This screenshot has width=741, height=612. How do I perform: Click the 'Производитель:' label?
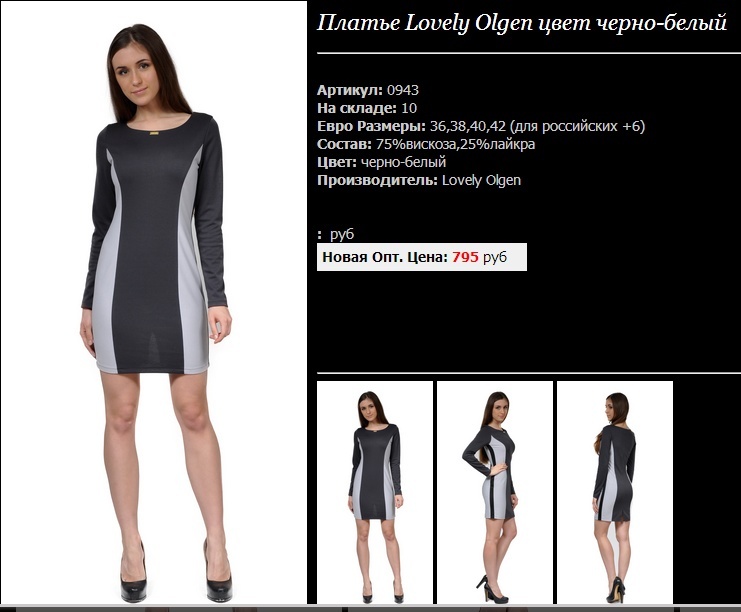(x=378, y=180)
